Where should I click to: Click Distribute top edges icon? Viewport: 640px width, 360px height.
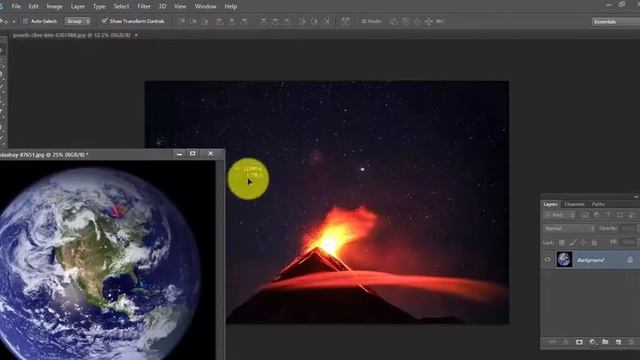pos(263,21)
